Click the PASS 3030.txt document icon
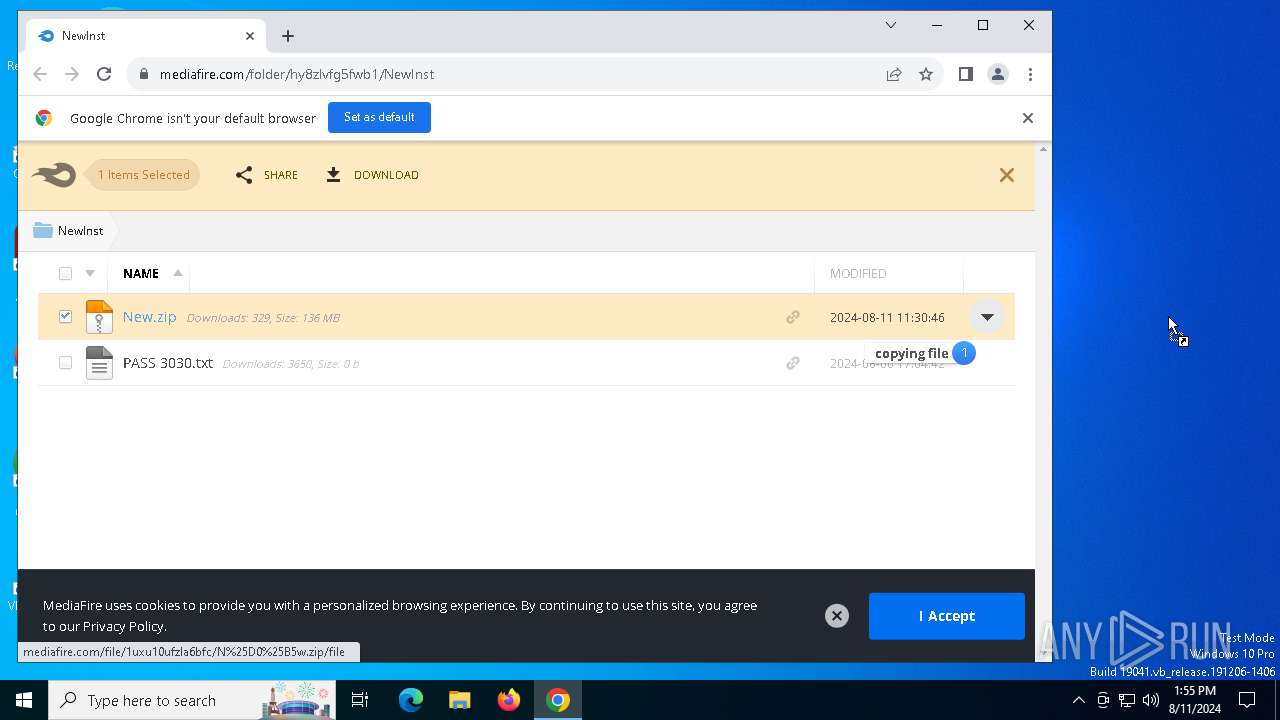This screenshot has height=720, width=1280. coord(99,363)
